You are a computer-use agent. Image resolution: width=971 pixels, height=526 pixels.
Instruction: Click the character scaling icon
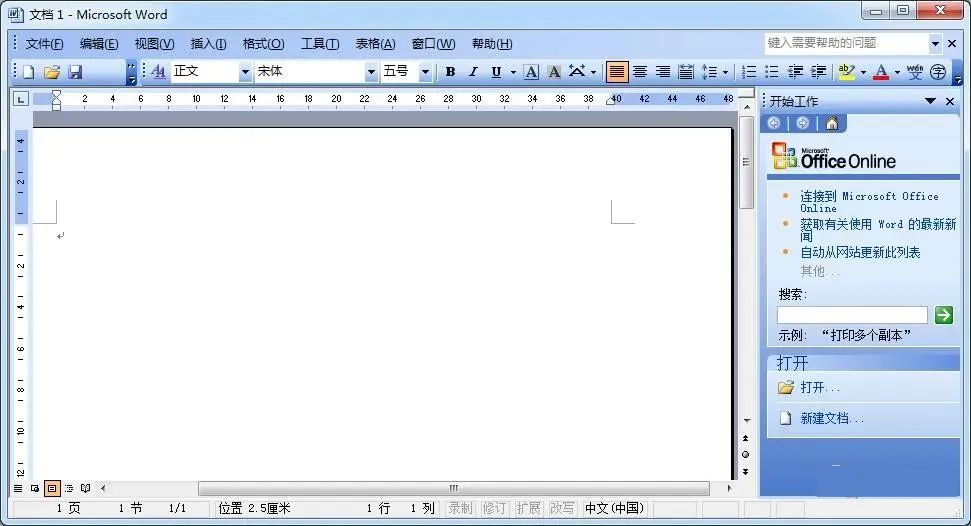(577, 72)
